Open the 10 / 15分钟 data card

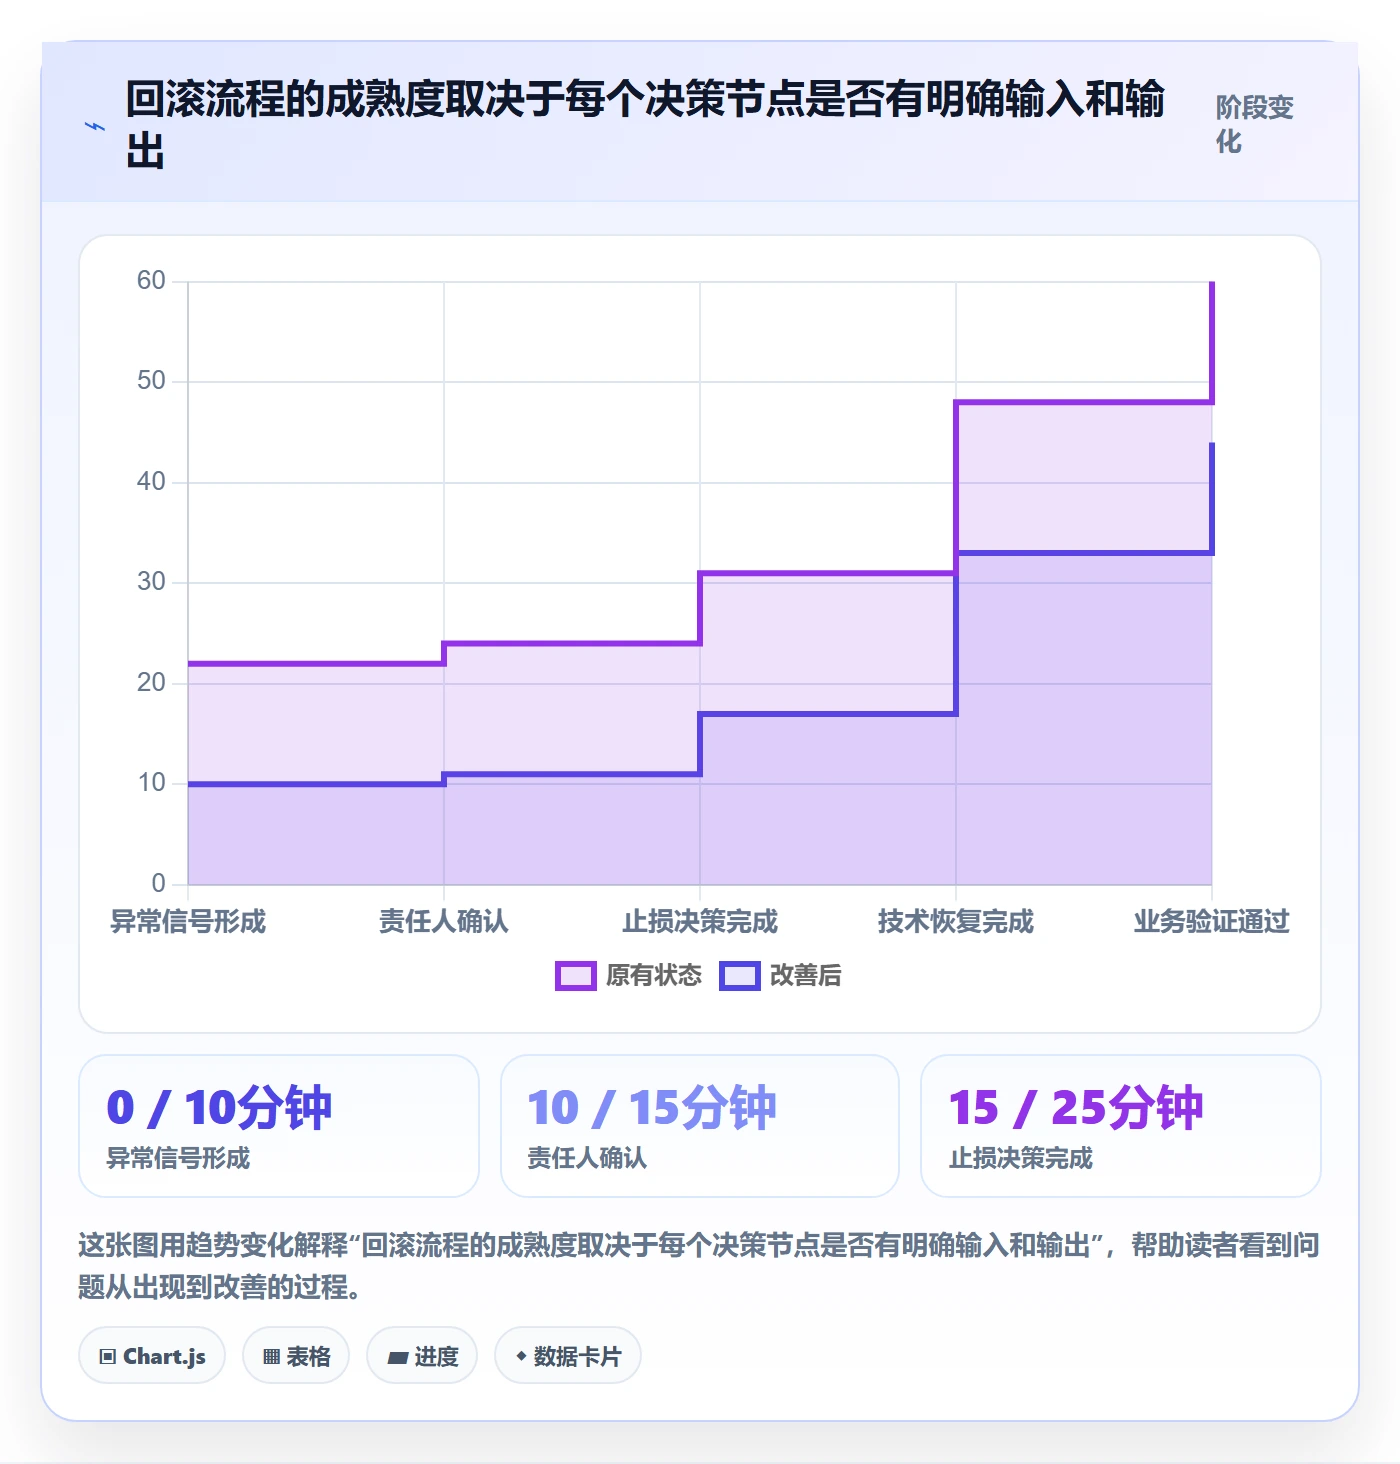pyautogui.click(x=700, y=1126)
